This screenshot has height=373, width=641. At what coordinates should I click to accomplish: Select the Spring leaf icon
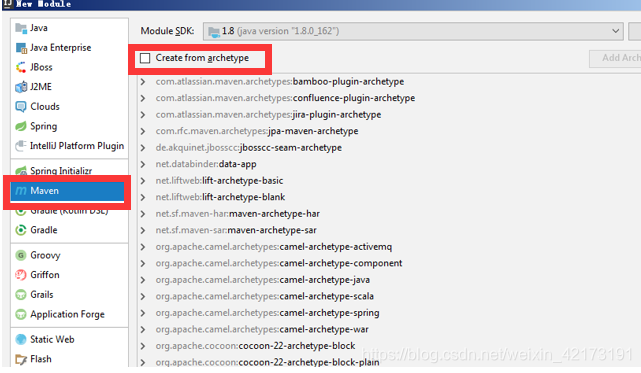tap(21, 126)
